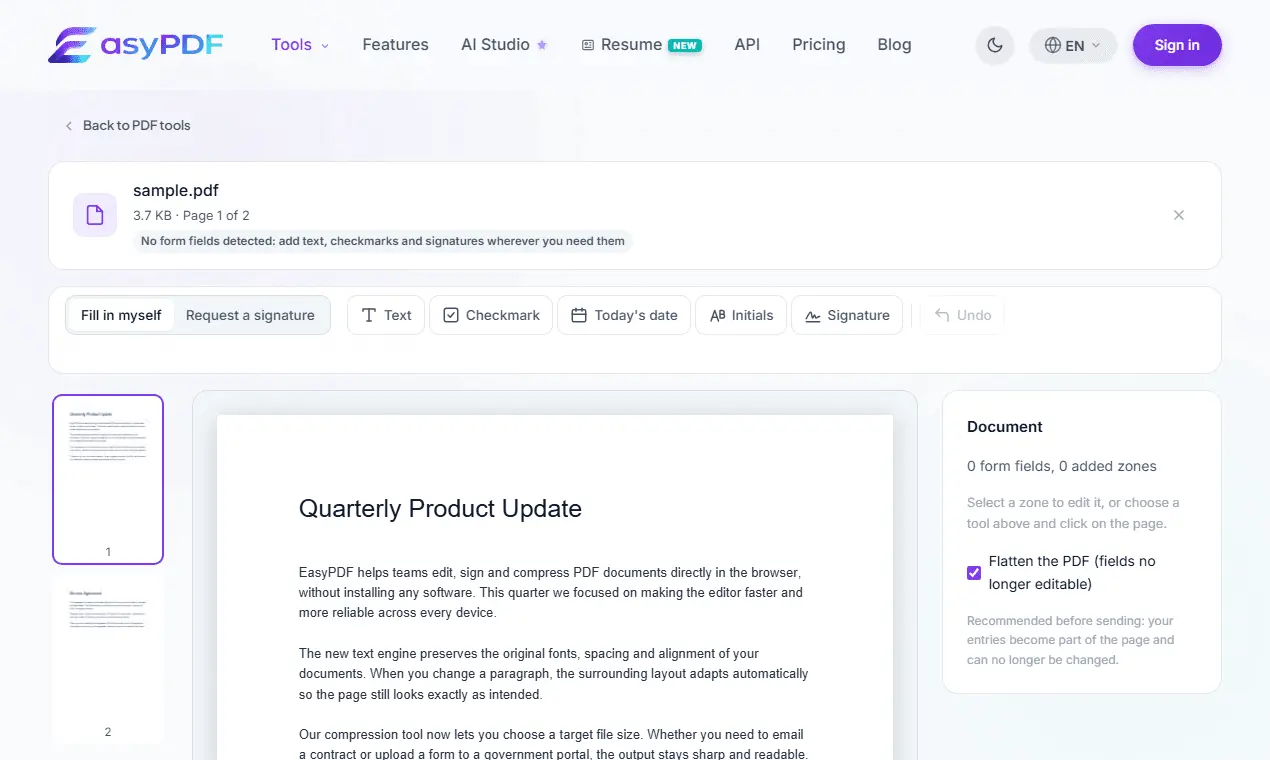Open AI Studio from the navigation

click(x=504, y=45)
